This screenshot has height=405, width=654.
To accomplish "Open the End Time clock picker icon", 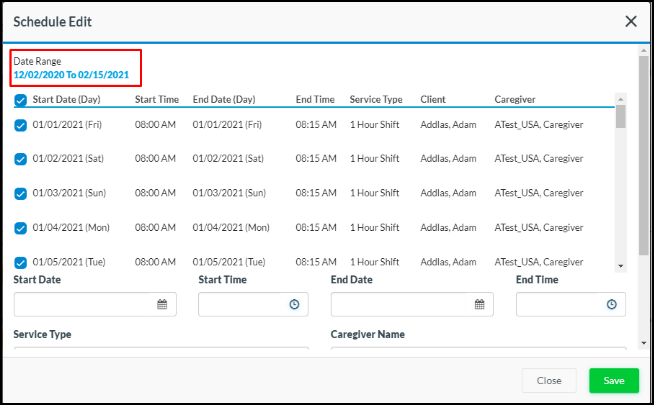I will point(611,304).
